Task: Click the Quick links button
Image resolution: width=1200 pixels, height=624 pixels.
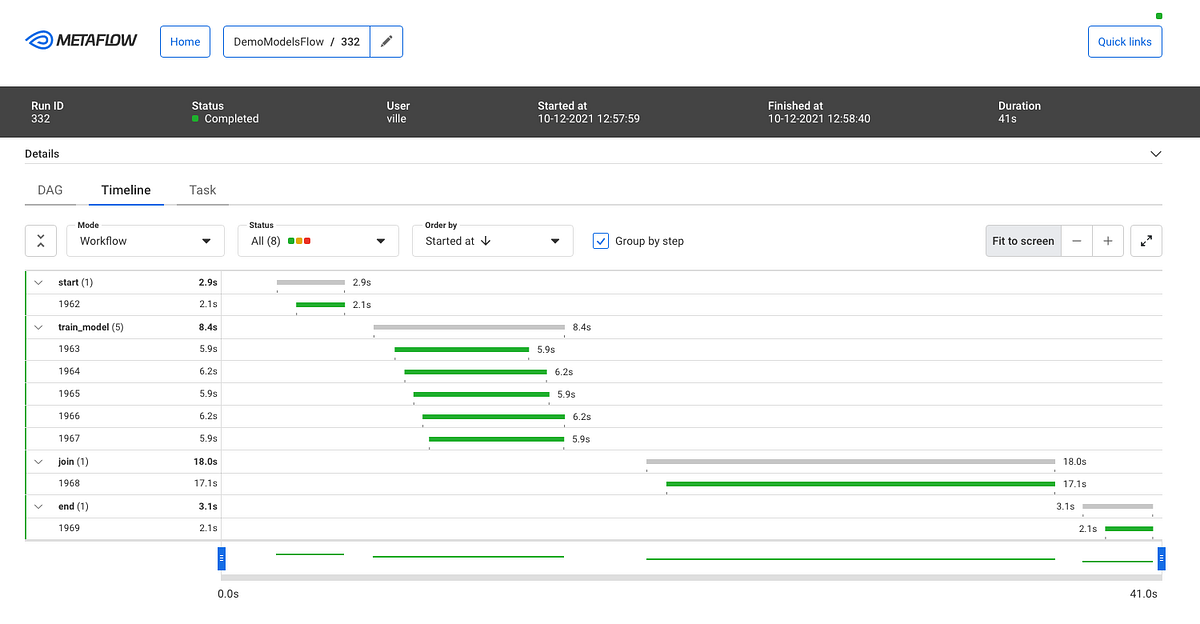Action: pyautogui.click(x=1124, y=41)
